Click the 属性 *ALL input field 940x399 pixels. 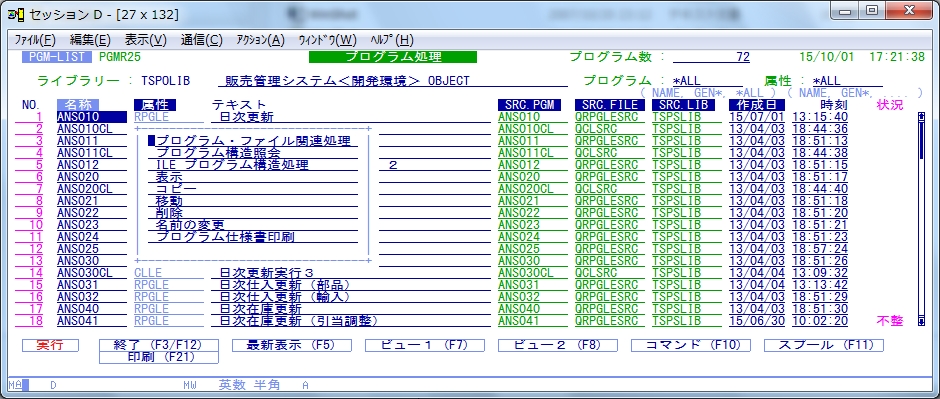tap(847, 81)
